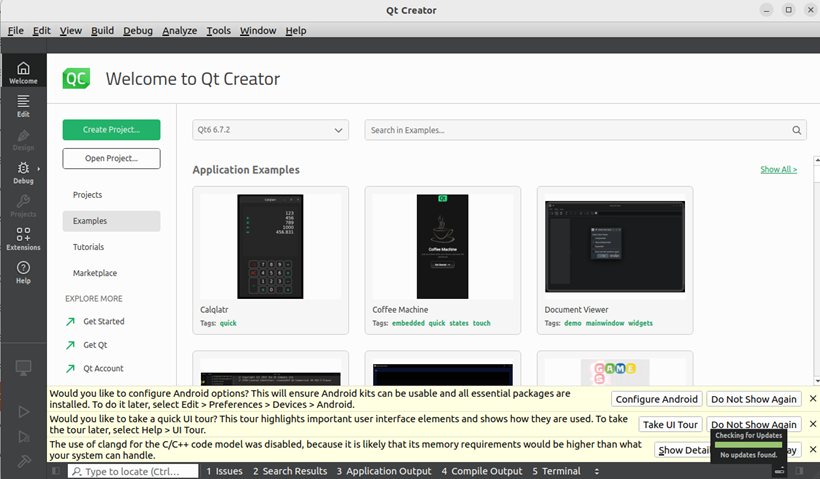Click the Configure Android button

point(656,399)
